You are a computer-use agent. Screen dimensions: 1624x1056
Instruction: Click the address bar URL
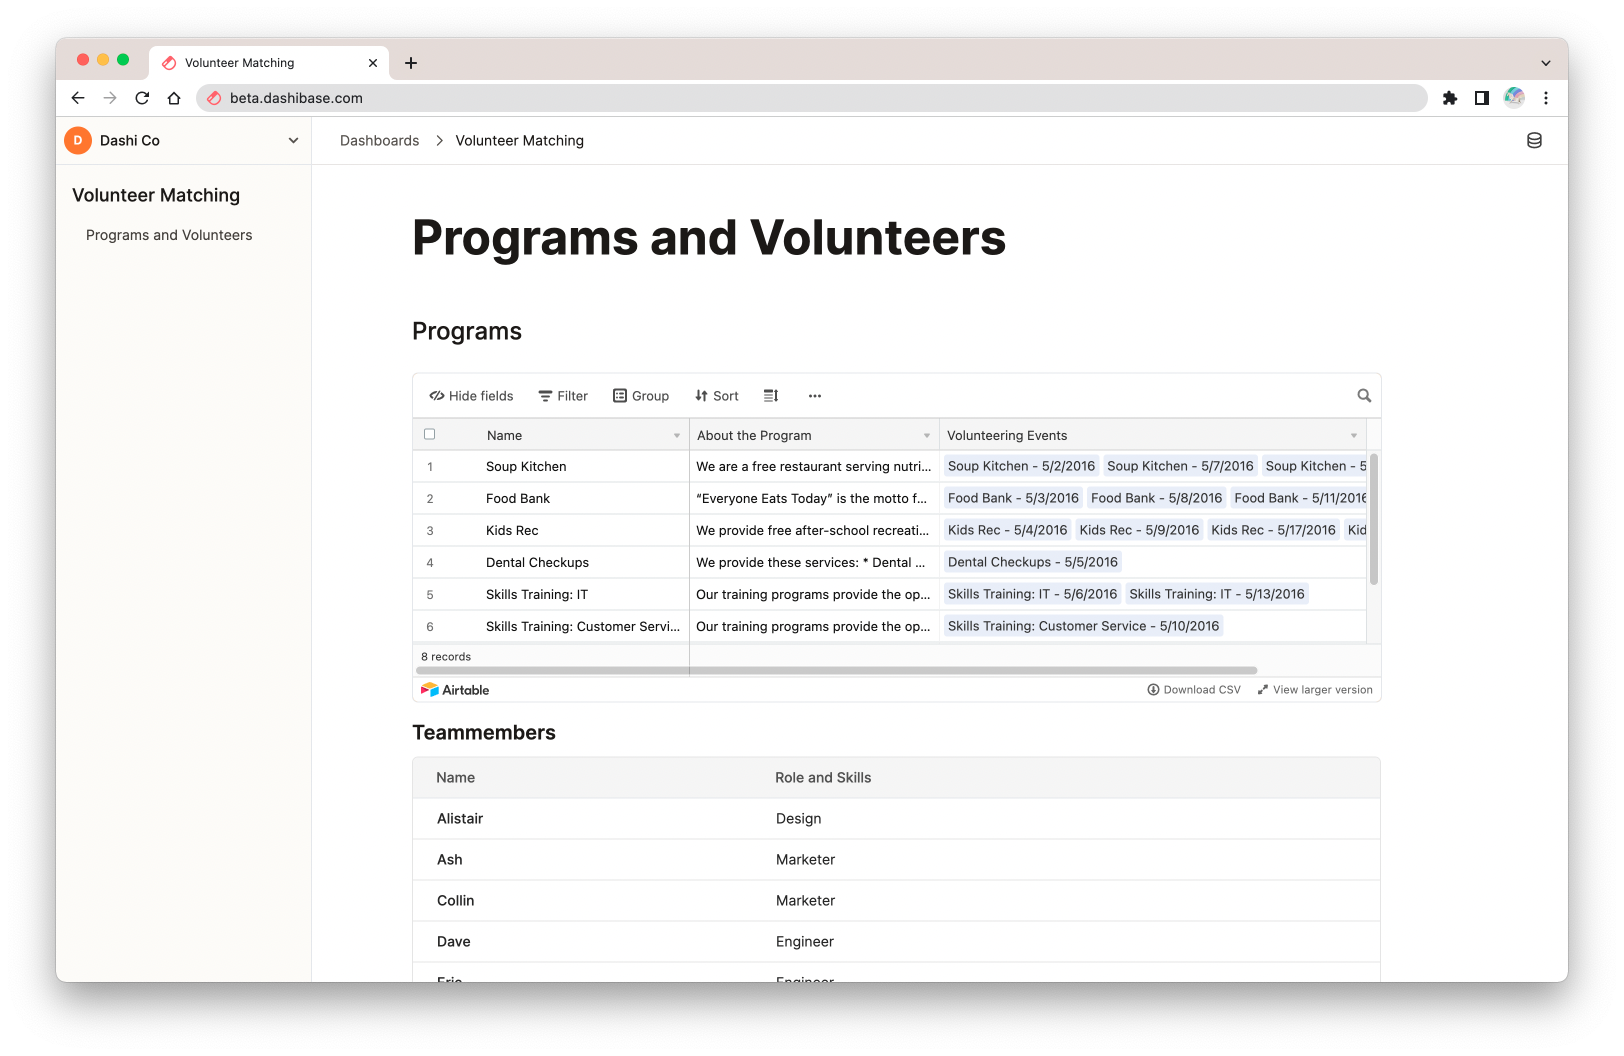(296, 98)
